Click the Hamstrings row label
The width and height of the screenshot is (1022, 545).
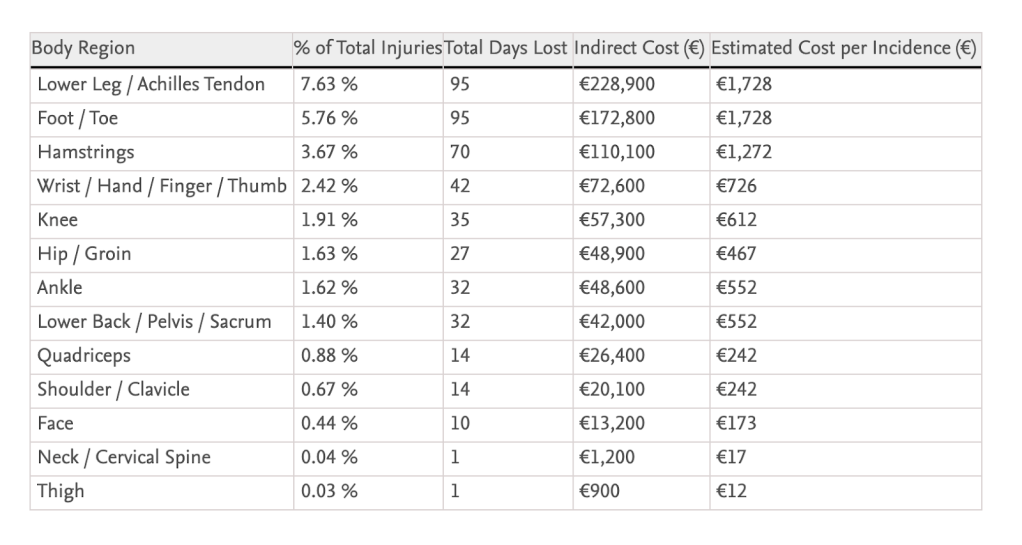86,152
